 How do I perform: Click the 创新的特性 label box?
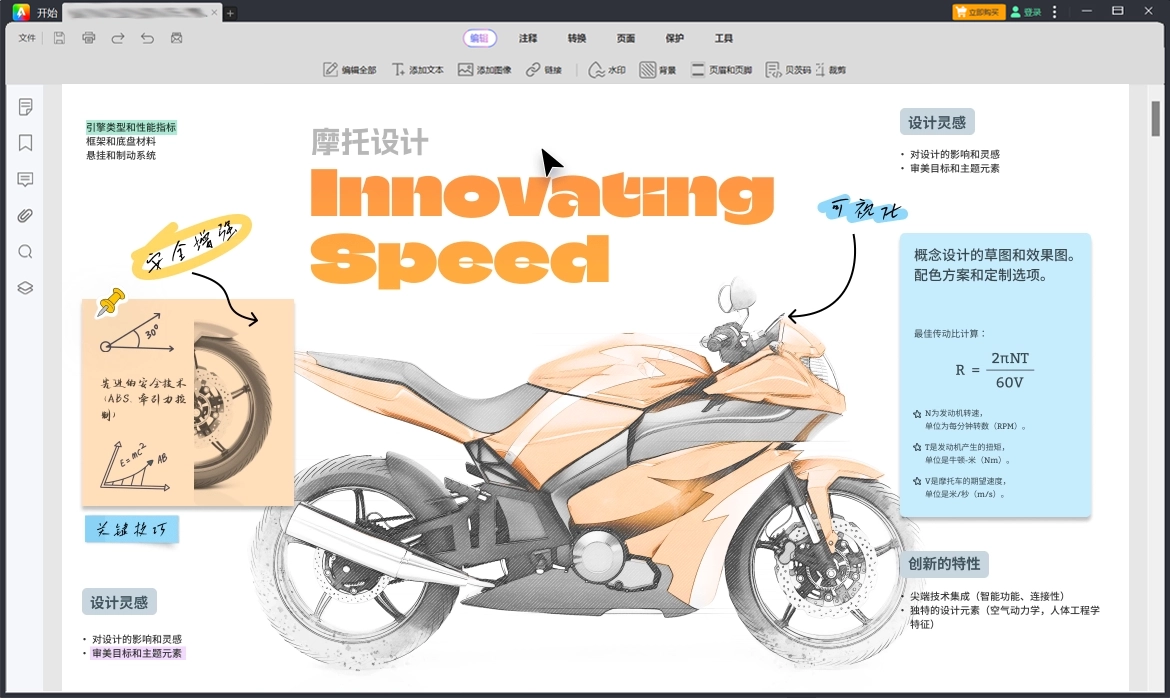click(x=944, y=564)
